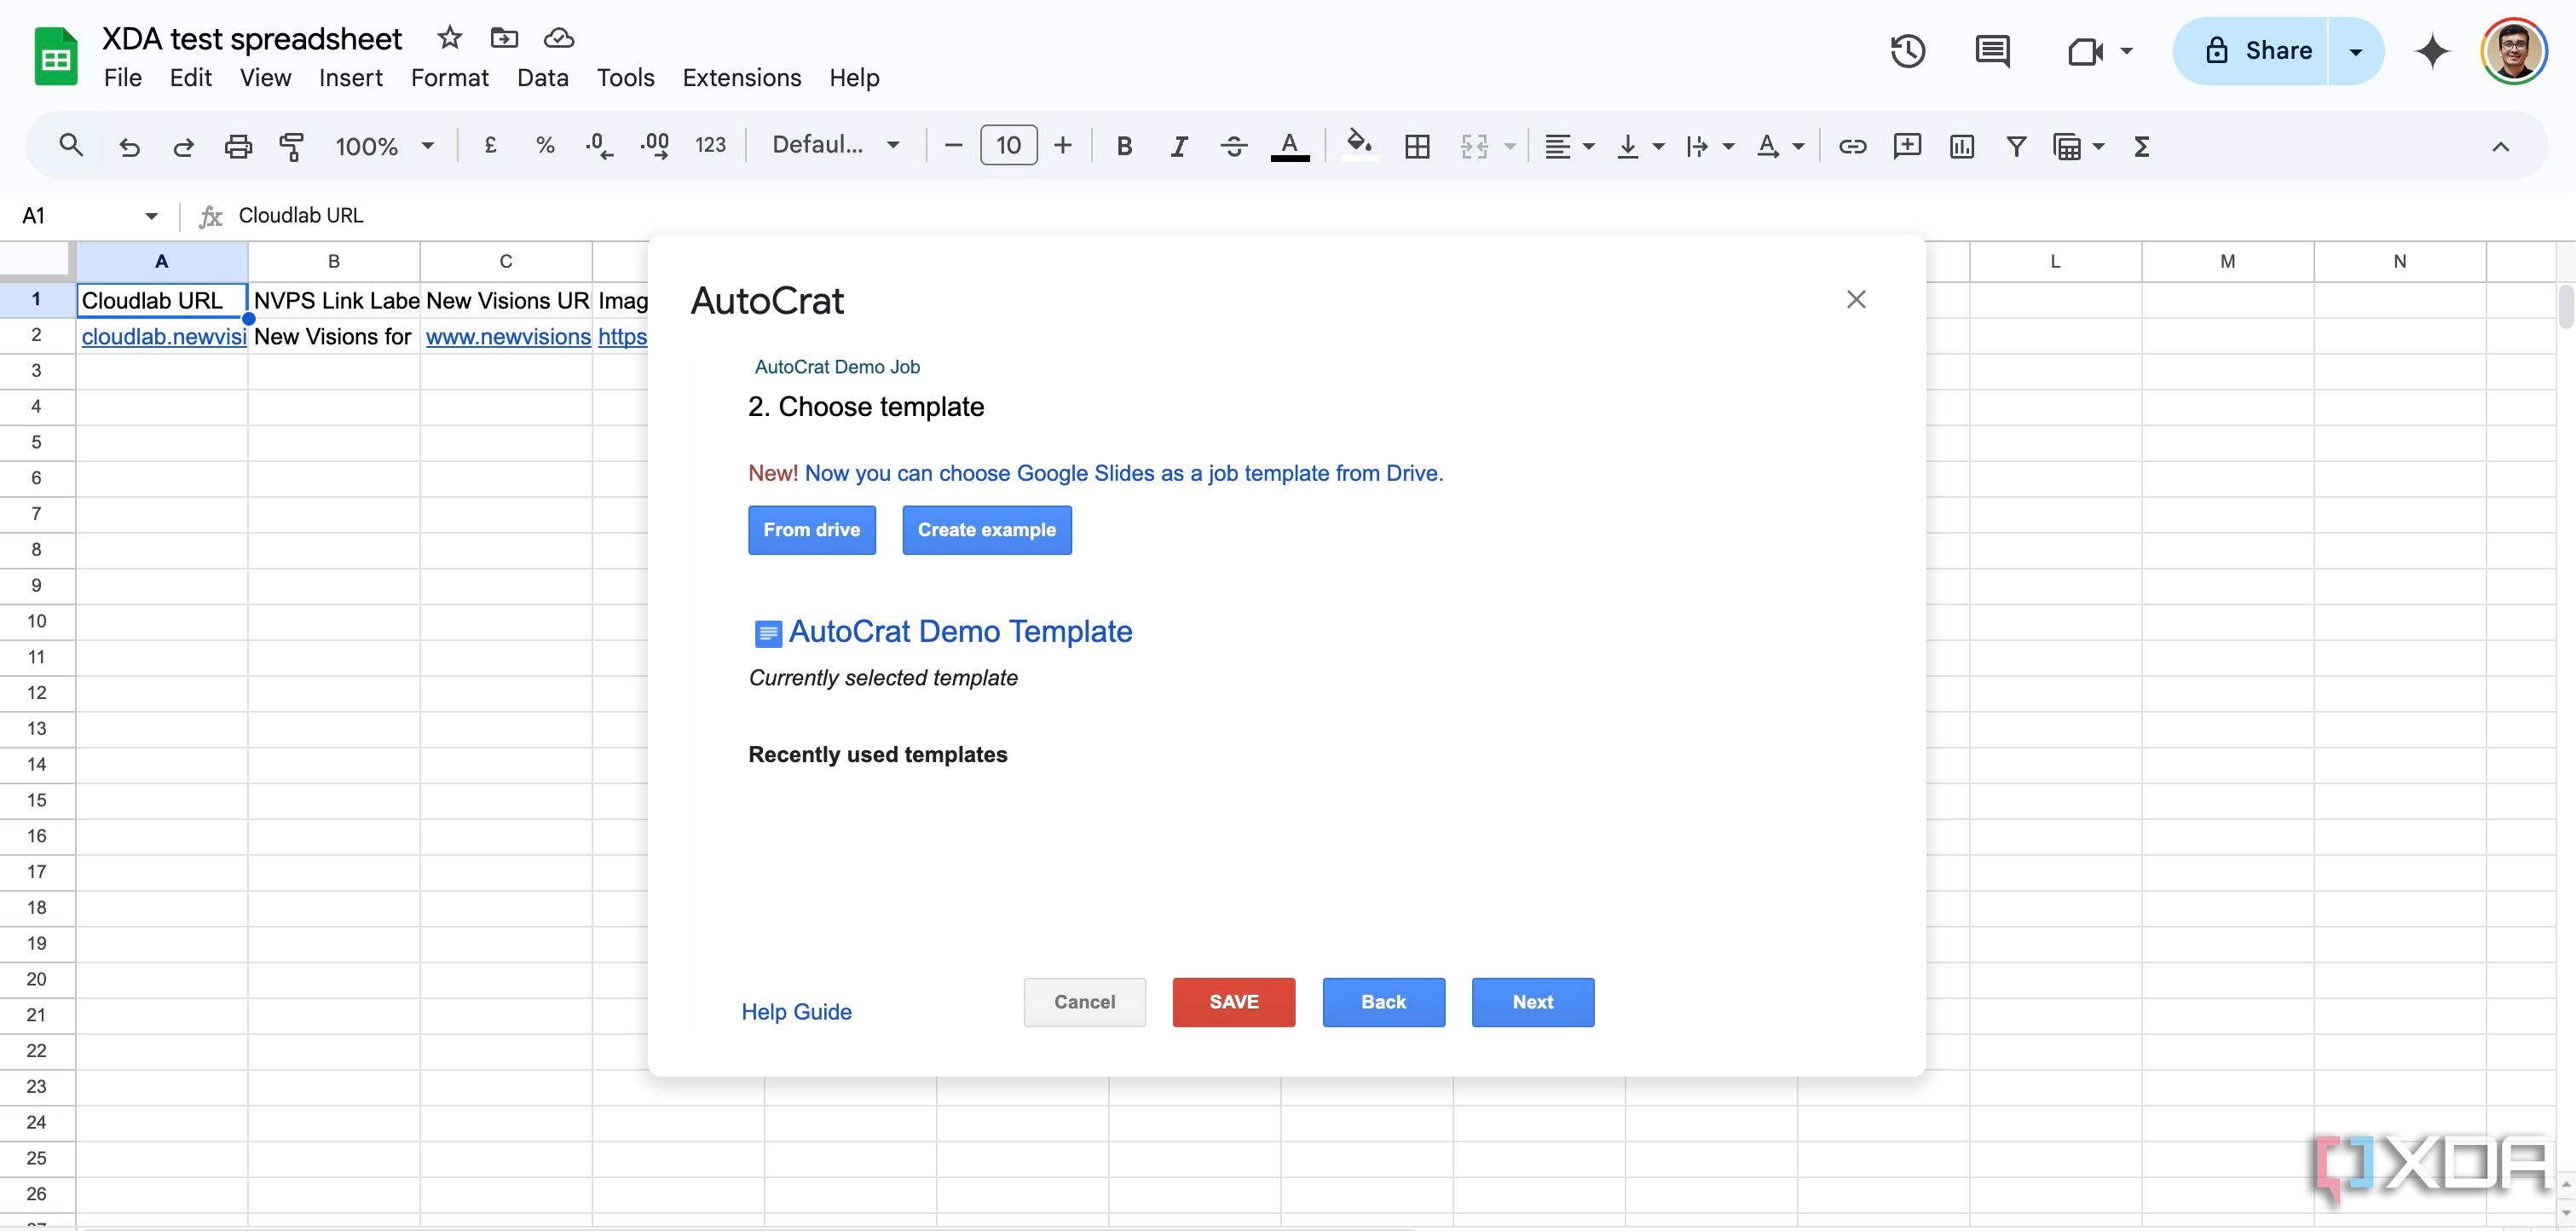
Task: Create a filter
Action: pos(2017,147)
